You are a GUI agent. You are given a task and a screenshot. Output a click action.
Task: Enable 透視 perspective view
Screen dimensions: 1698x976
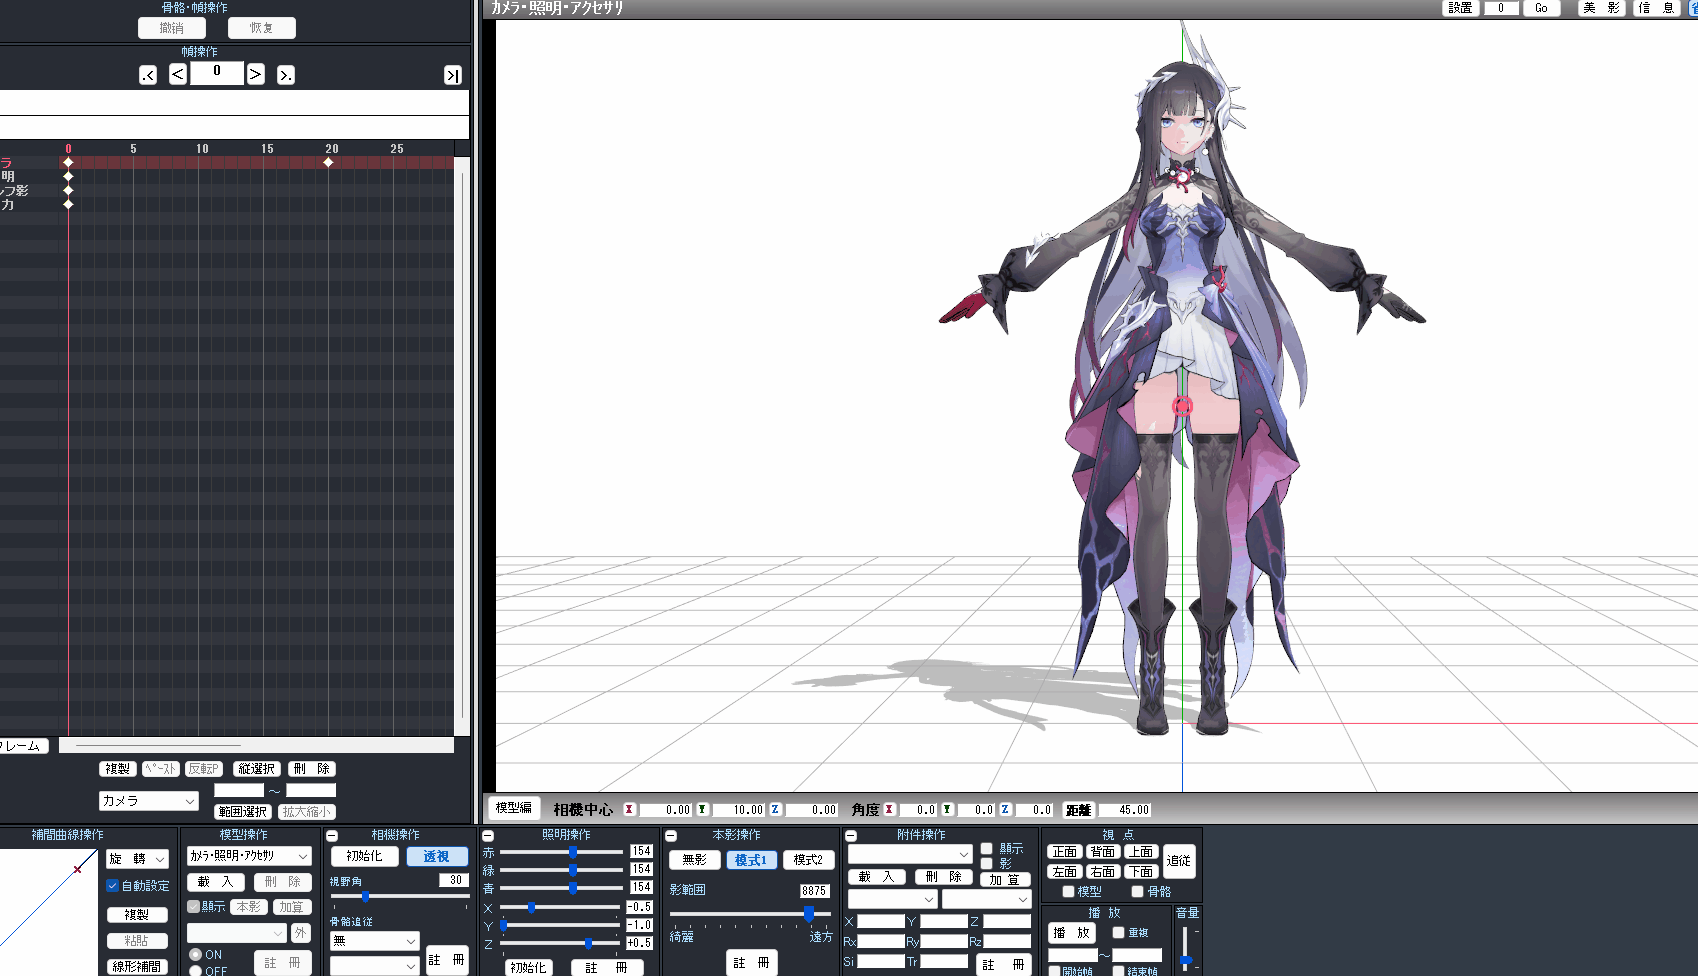coord(437,856)
